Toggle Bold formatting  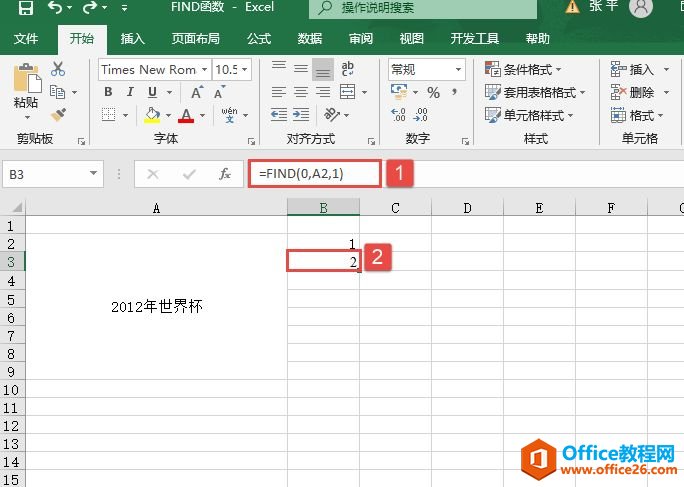(x=108, y=92)
